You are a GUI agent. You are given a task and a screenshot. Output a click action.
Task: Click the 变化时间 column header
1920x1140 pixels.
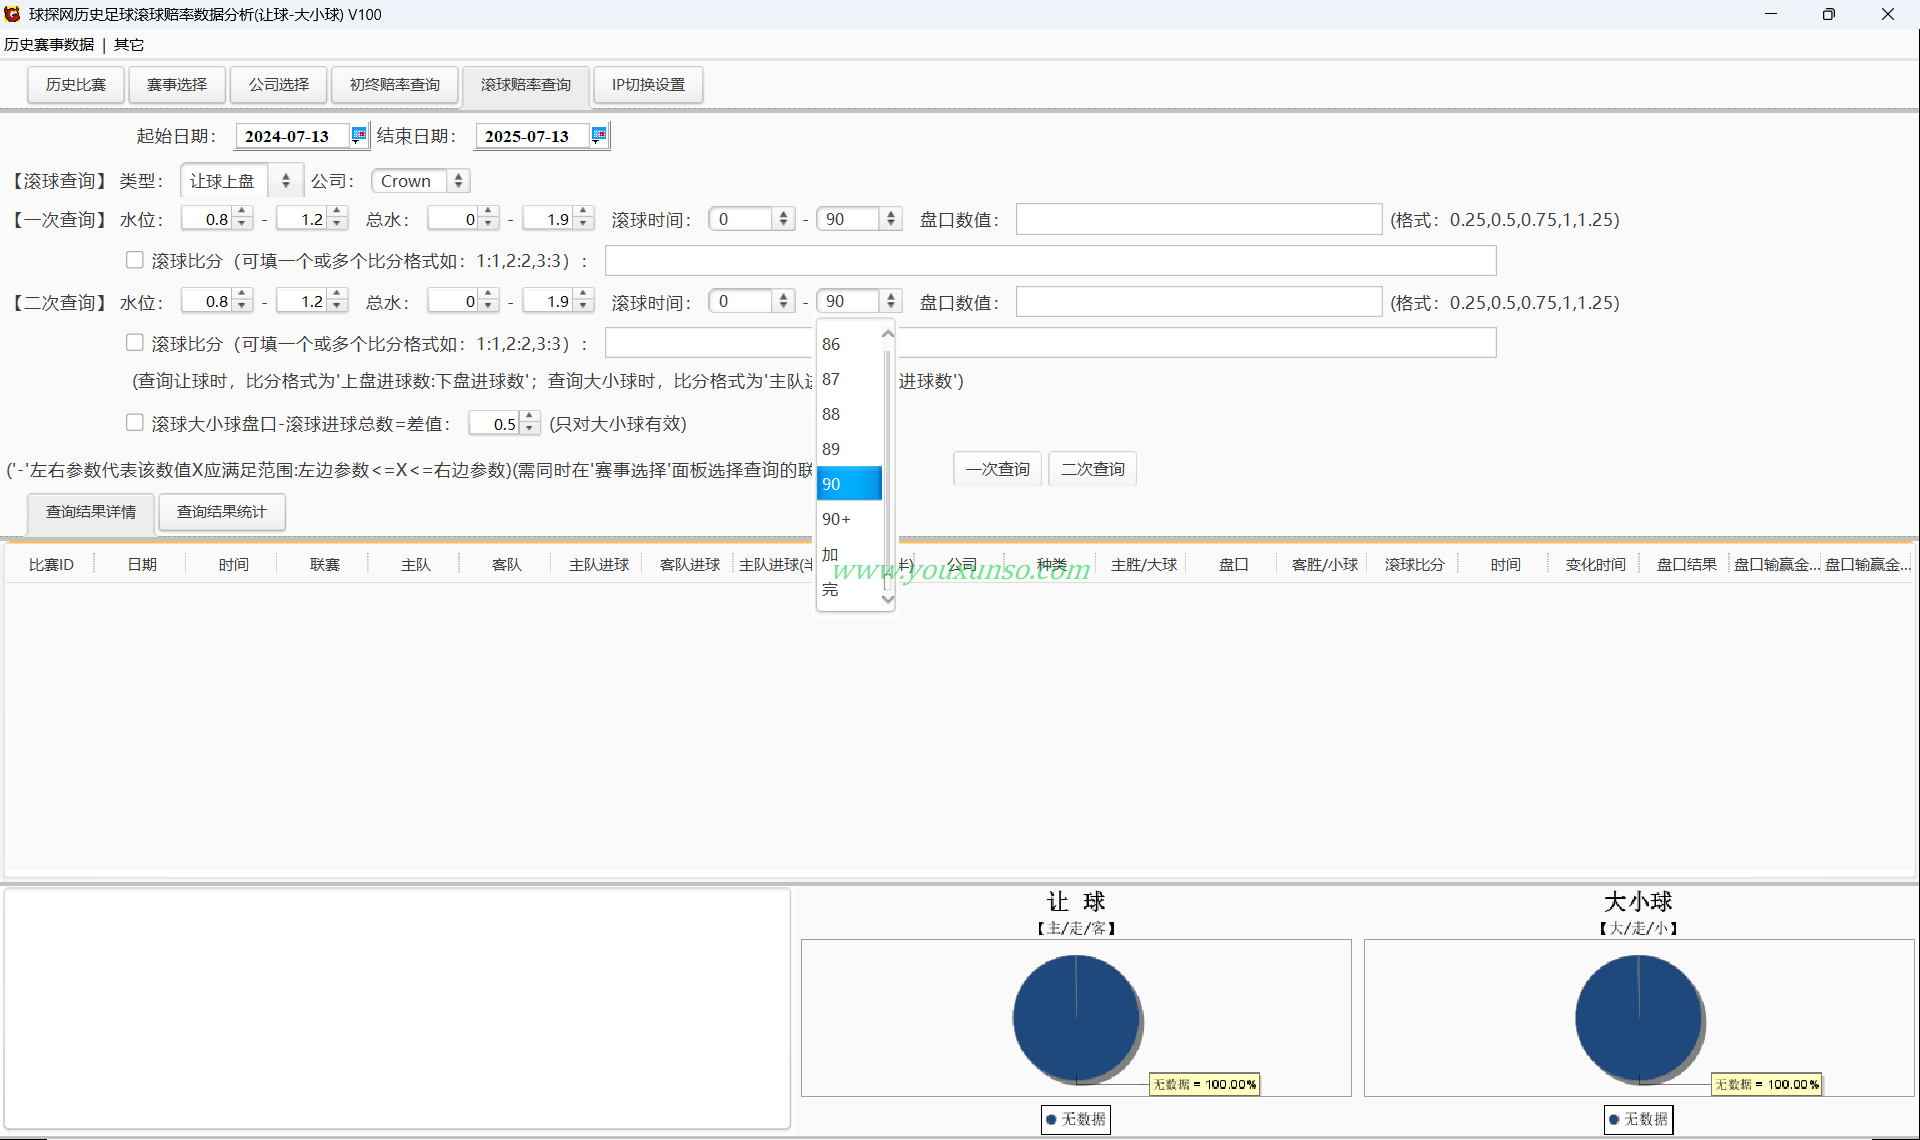pyautogui.click(x=1595, y=565)
